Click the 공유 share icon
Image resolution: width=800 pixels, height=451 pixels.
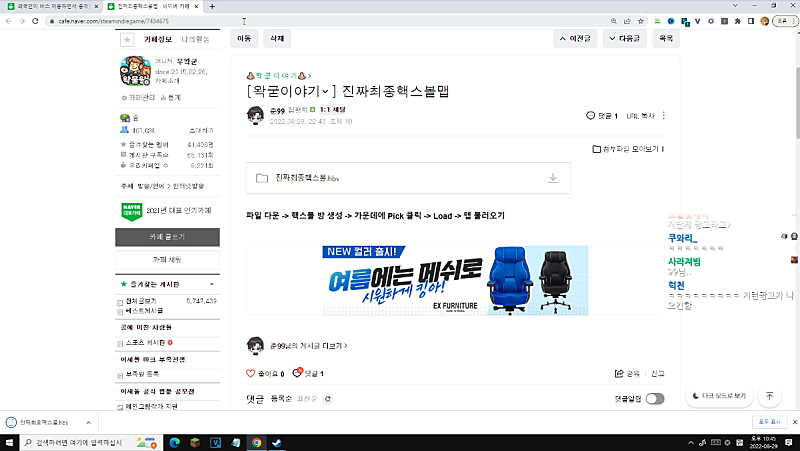point(620,374)
